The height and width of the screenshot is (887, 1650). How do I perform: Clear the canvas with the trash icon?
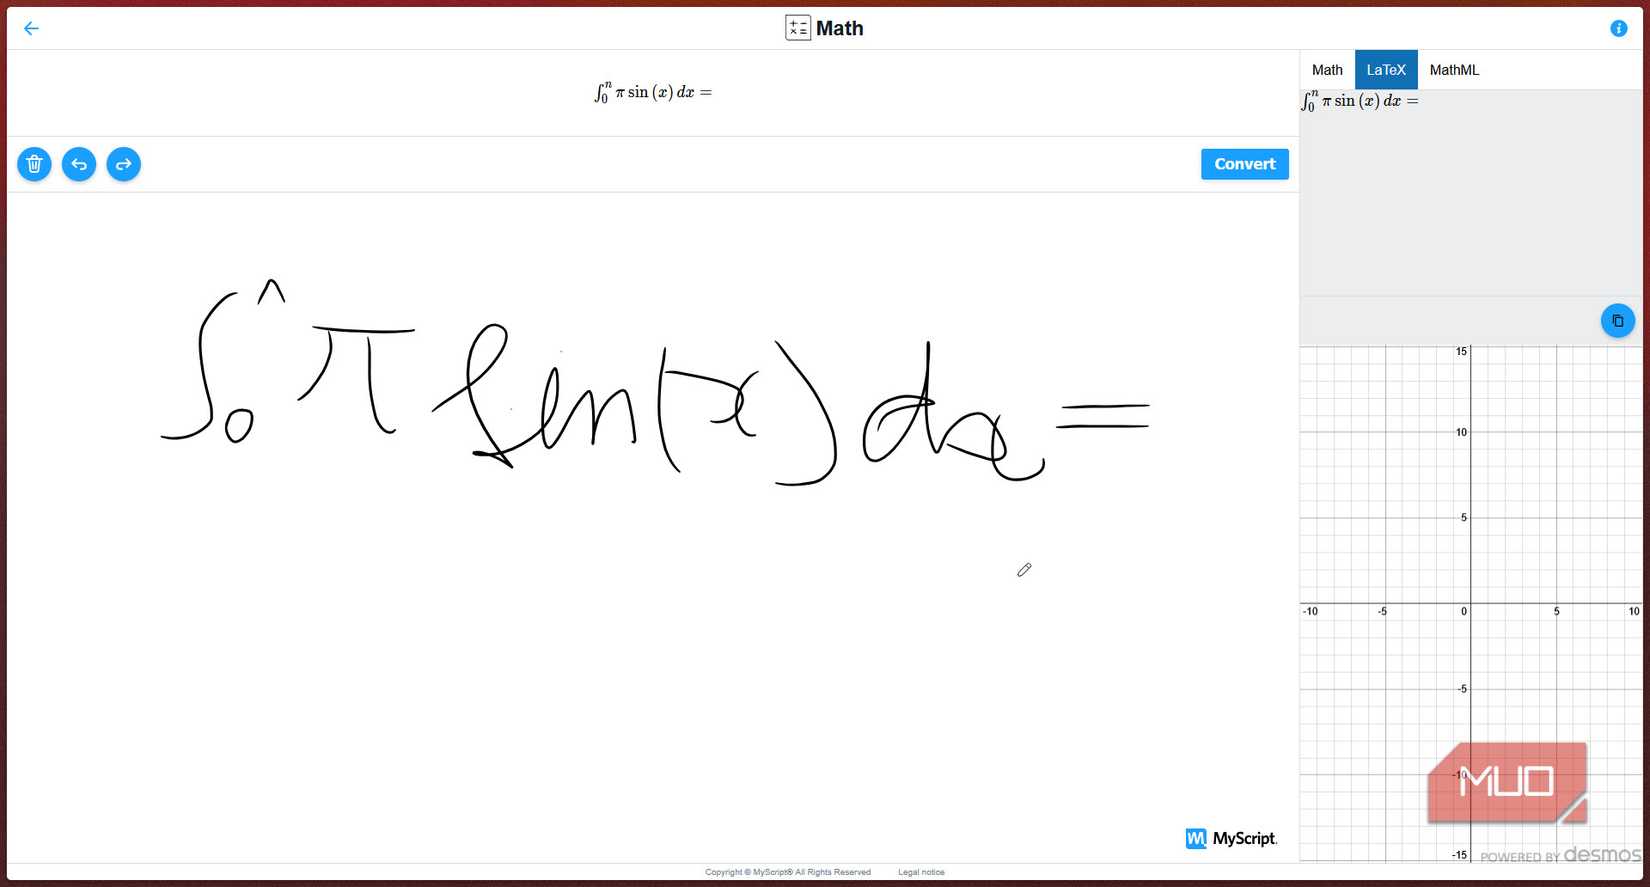coord(34,164)
